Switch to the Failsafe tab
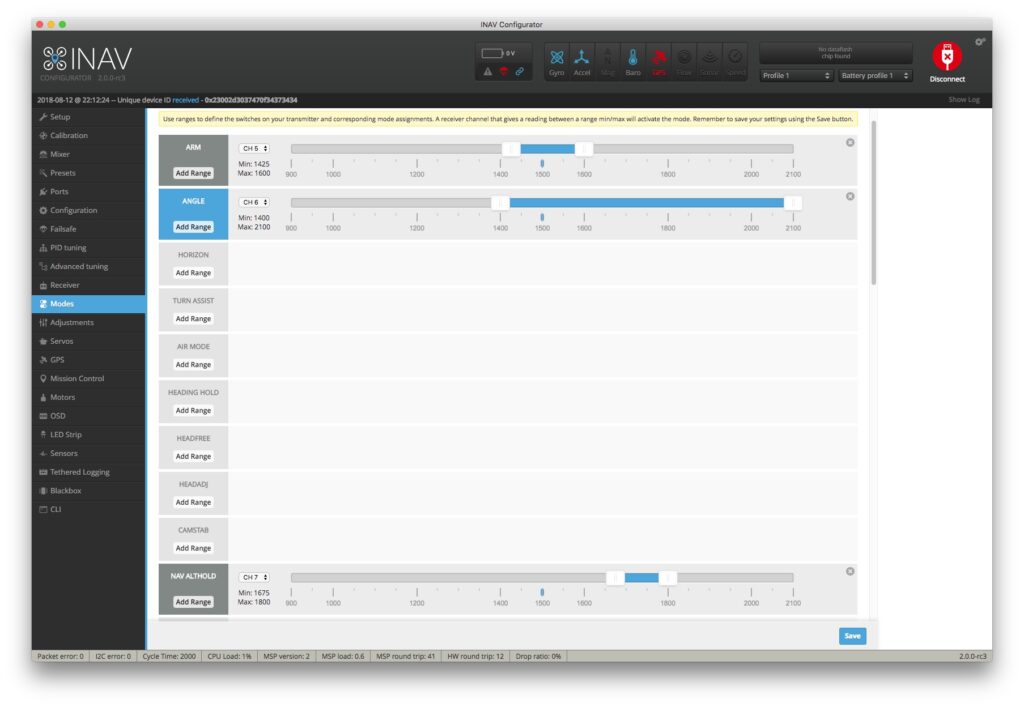 (x=65, y=229)
